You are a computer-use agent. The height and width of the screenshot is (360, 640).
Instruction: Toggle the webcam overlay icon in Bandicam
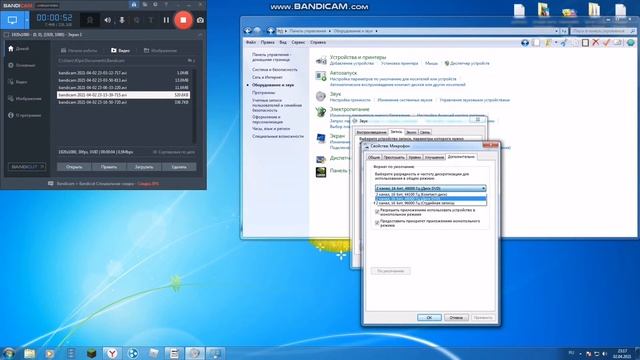coord(136,20)
